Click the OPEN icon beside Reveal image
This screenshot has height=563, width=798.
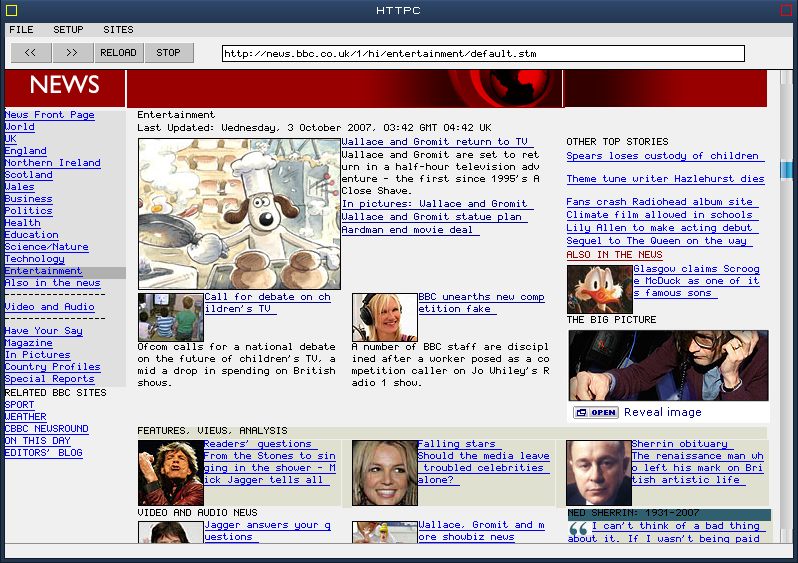pos(595,412)
